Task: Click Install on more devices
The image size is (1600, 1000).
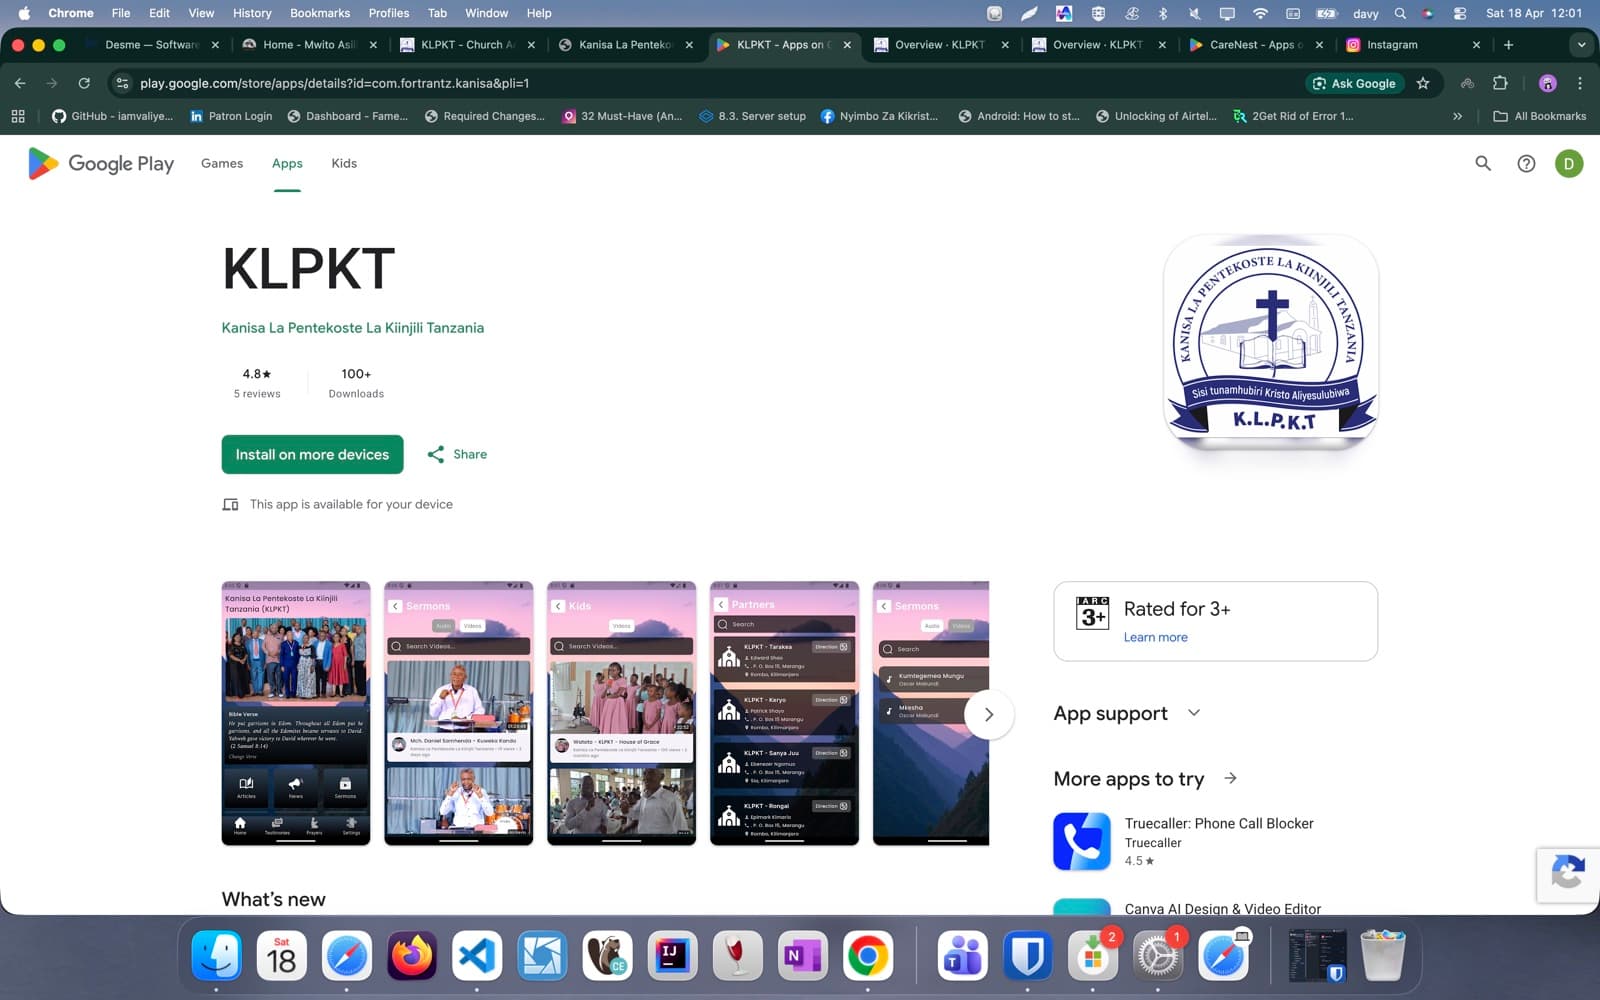Action: click(311, 454)
